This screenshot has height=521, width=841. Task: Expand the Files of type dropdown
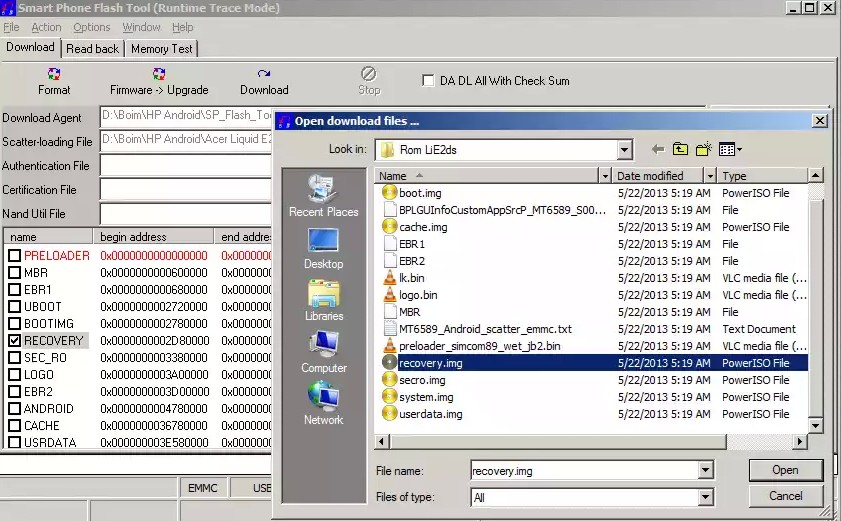point(706,497)
